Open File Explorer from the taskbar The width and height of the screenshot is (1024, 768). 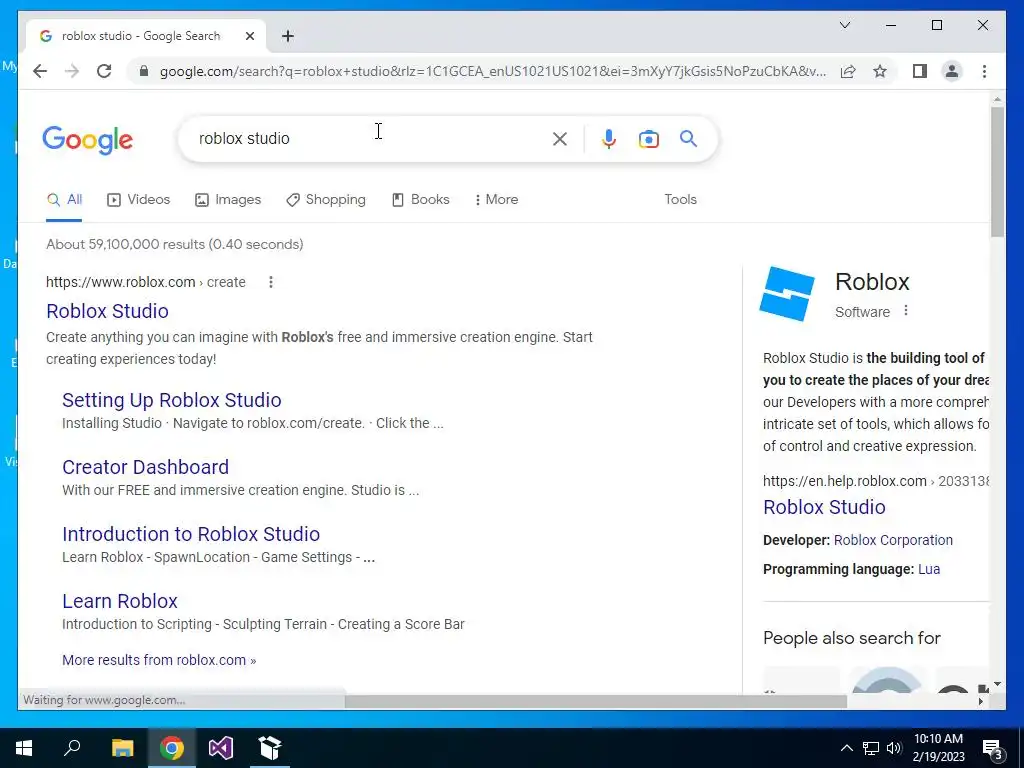tap(122, 748)
